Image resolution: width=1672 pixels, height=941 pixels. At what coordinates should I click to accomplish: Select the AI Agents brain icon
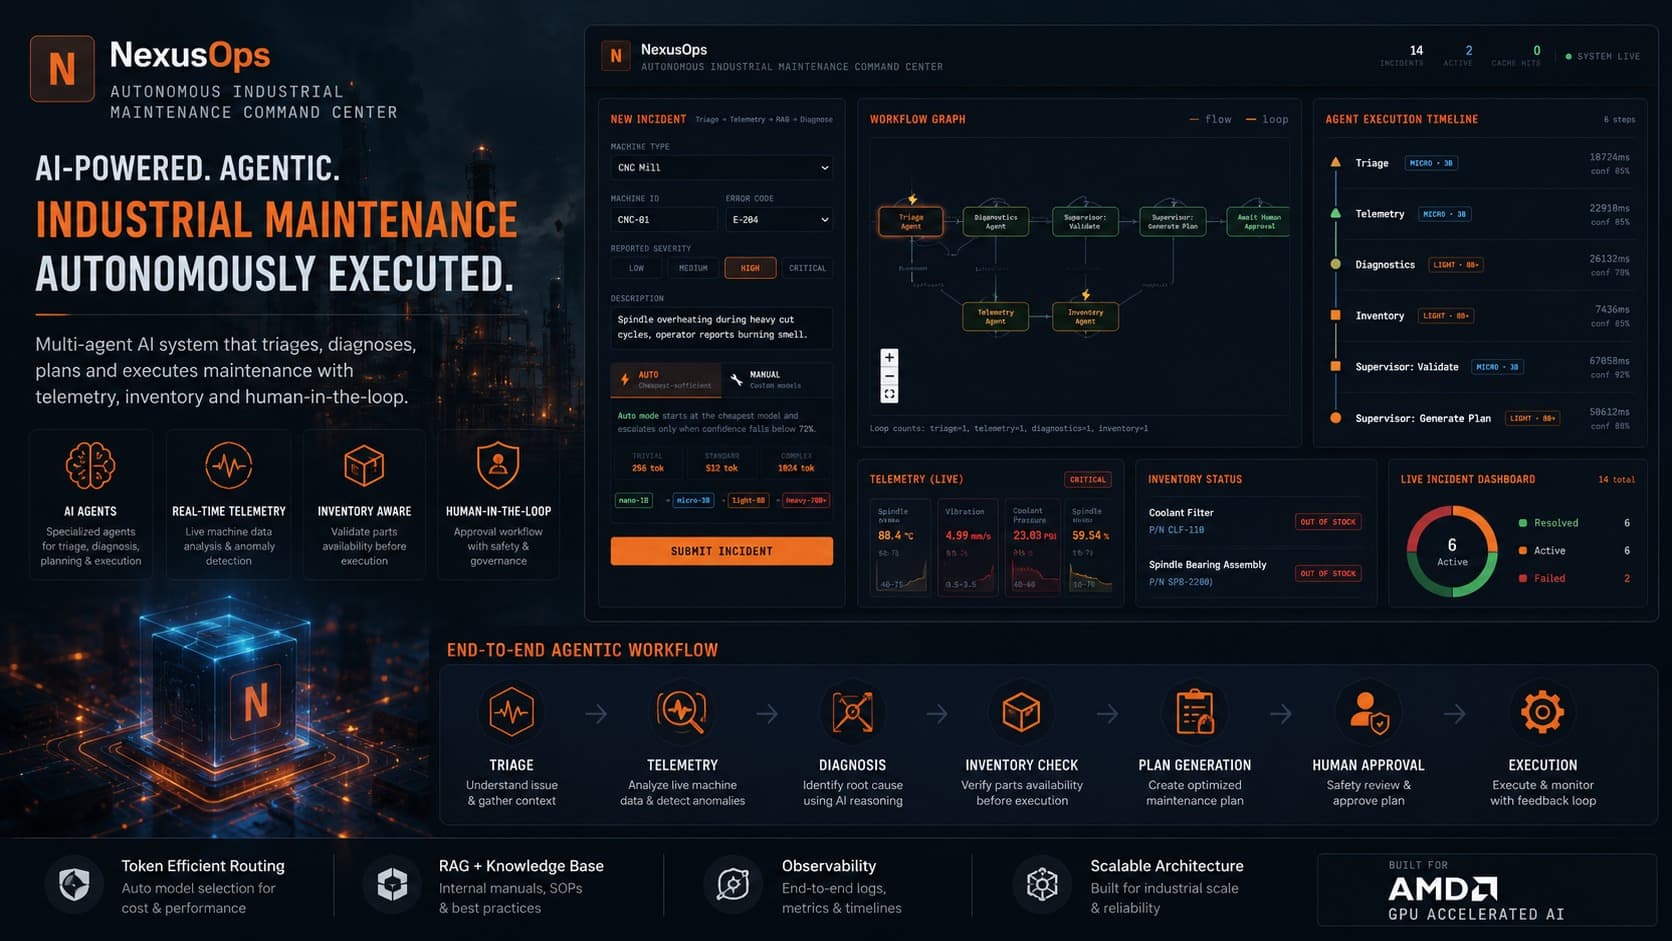click(x=90, y=465)
